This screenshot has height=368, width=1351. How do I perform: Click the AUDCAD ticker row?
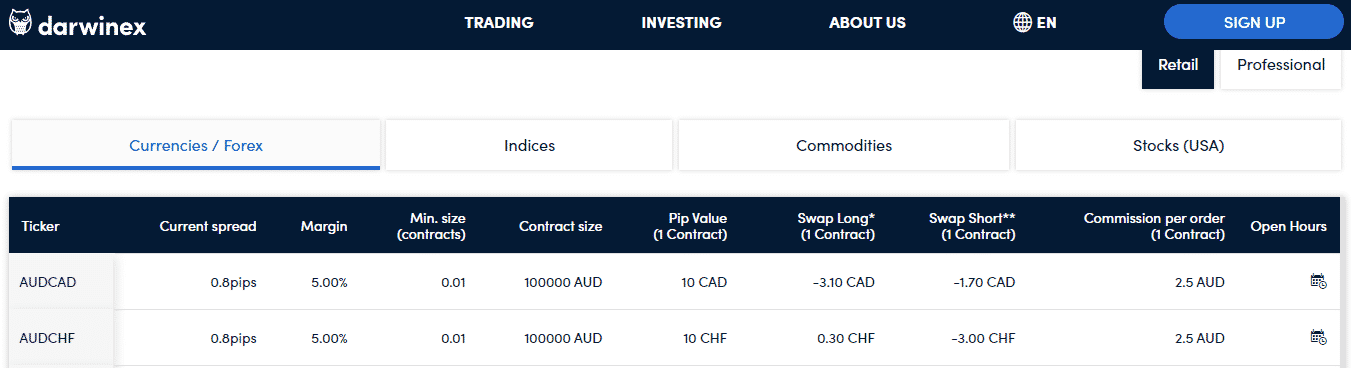pos(675,282)
